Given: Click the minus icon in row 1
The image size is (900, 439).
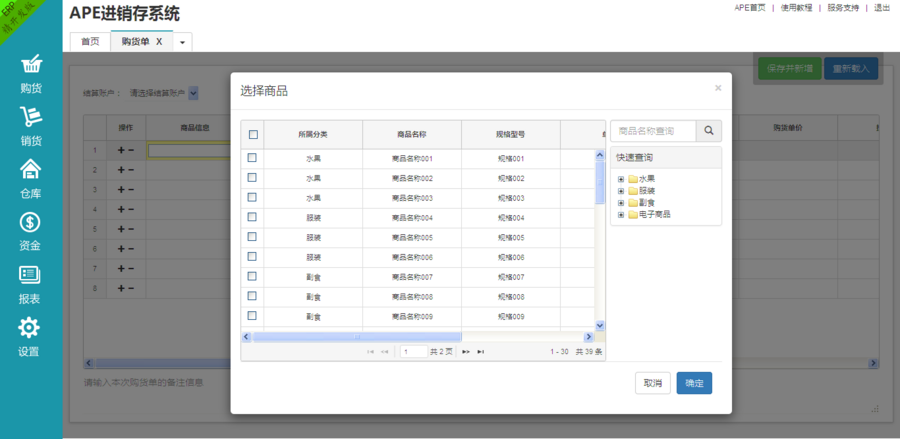Looking at the screenshot, I should coord(131,150).
